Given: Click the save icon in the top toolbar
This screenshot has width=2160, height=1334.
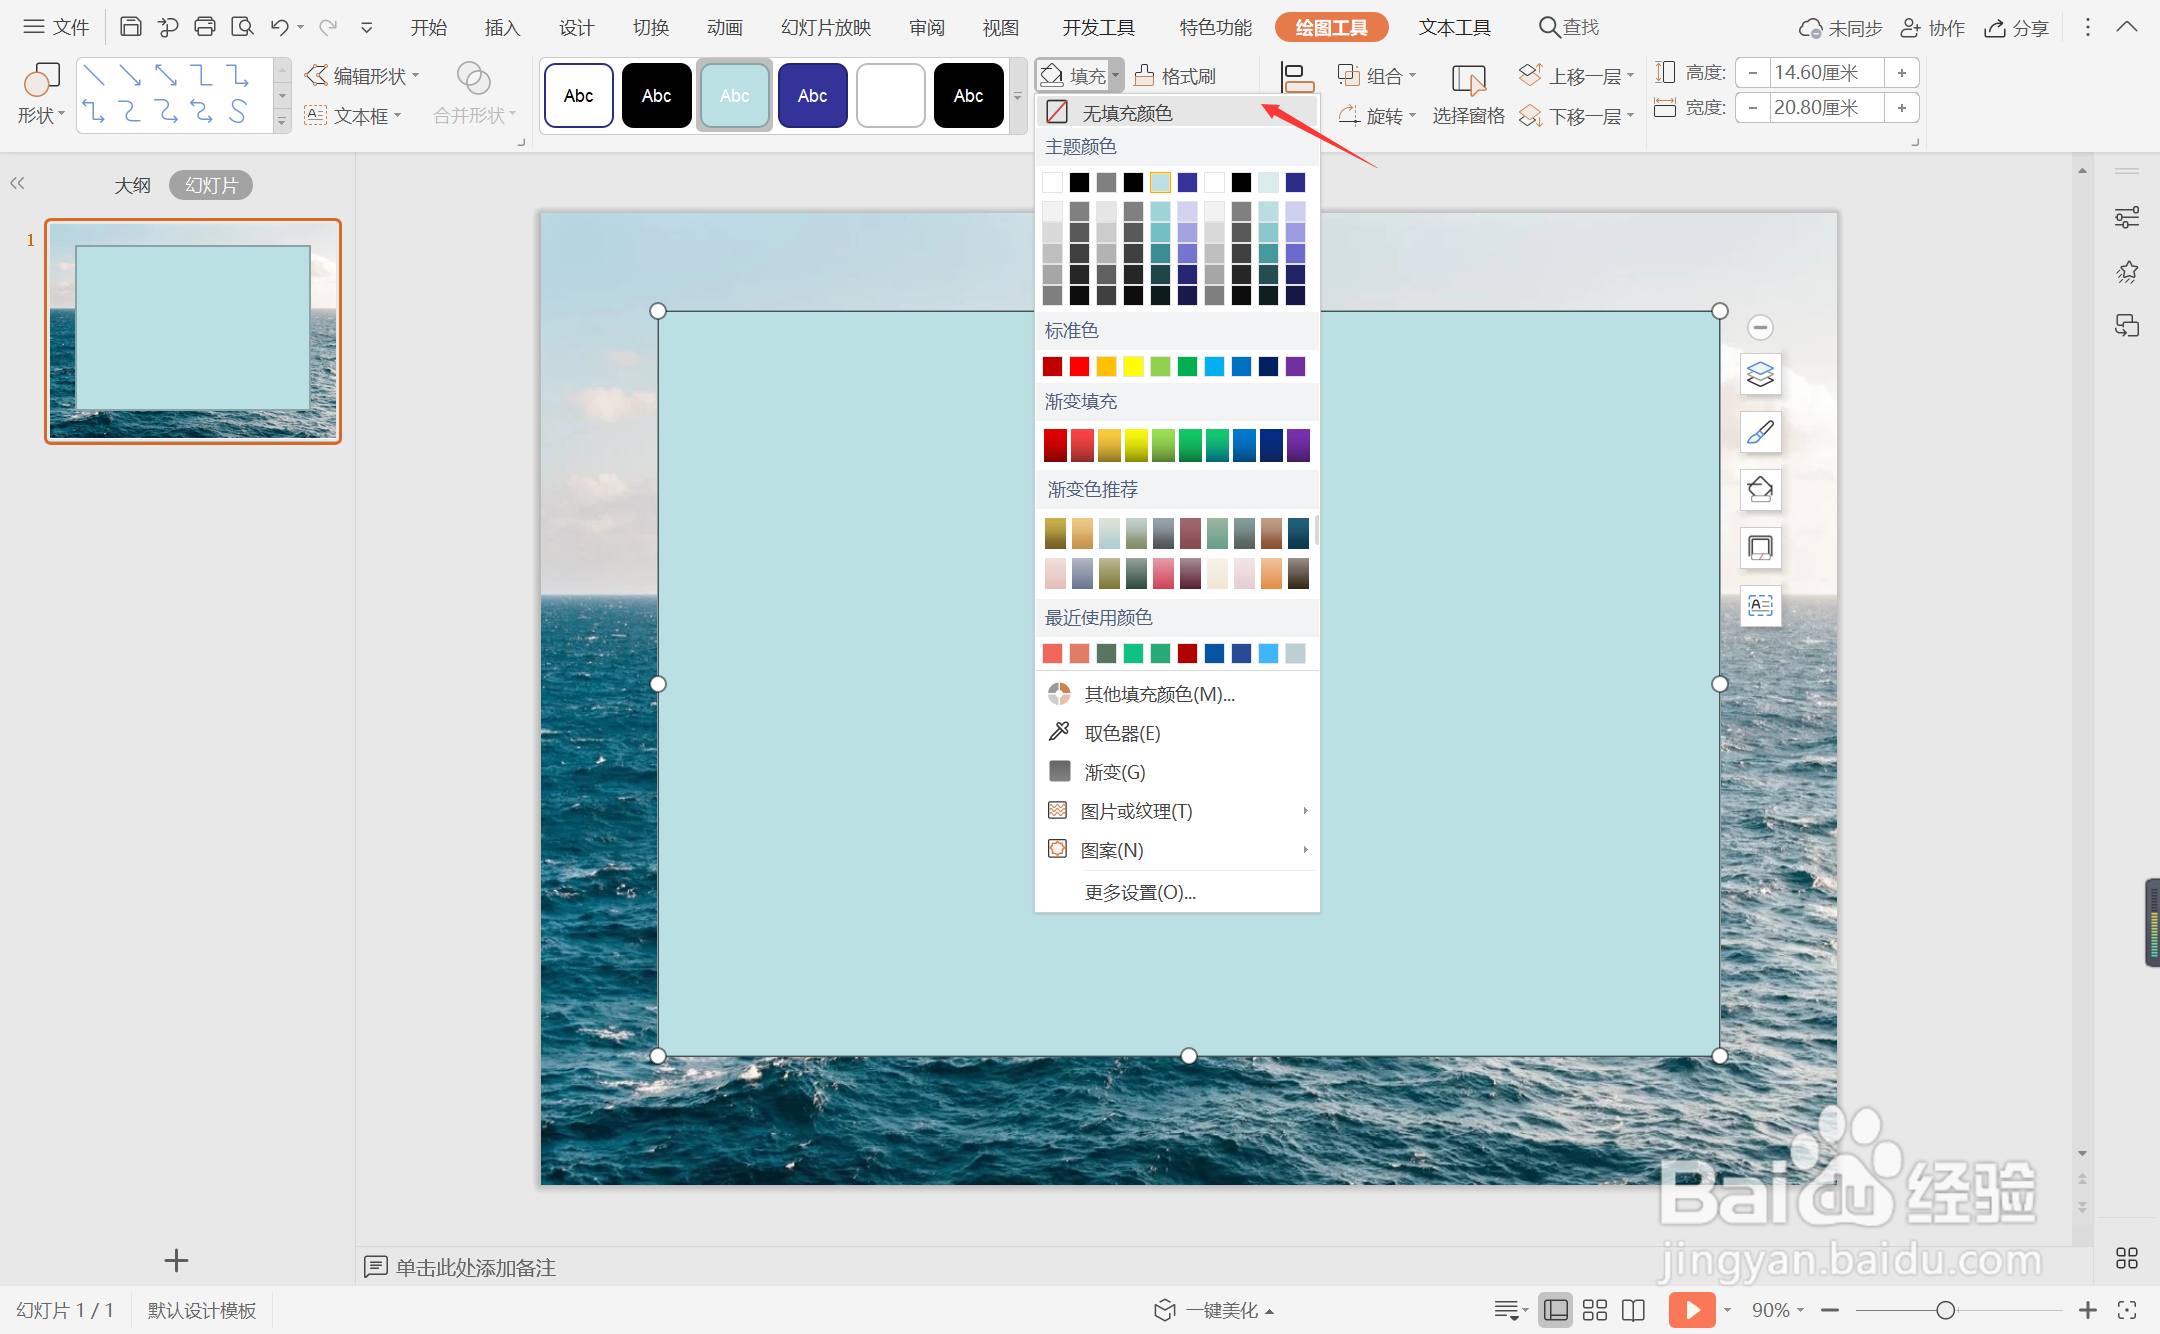Looking at the screenshot, I should (x=130, y=27).
